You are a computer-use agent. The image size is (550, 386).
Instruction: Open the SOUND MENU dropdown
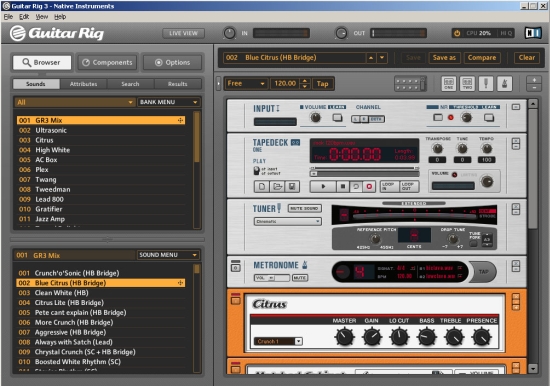[x=168, y=255]
